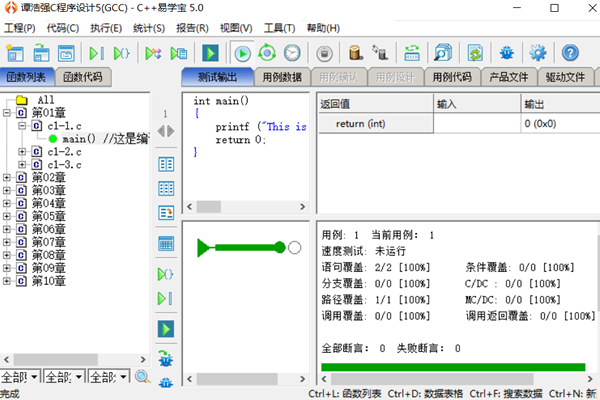Click the gray cylinder with arrows icon
Screen dimensions: 600x400
[380, 53]
